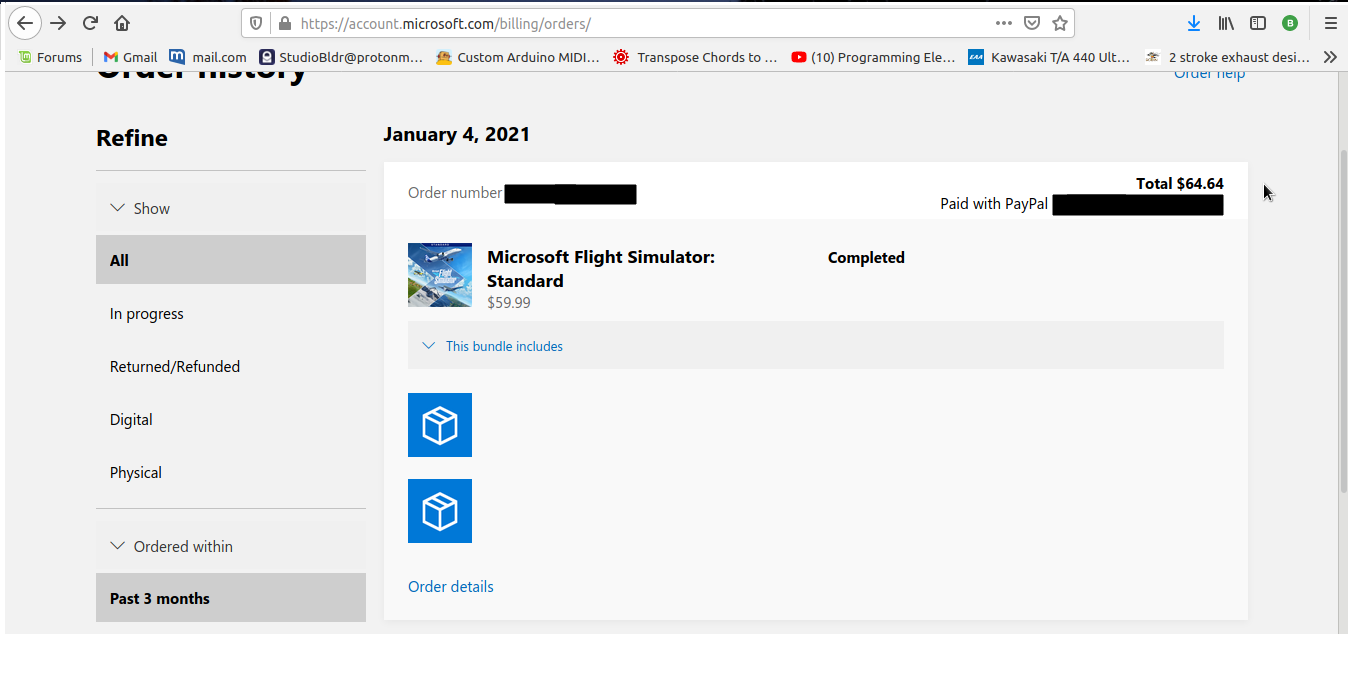Open Microsoft Flight Simulator: Standard title
The image size is (1348, 692).
(601, 269)
